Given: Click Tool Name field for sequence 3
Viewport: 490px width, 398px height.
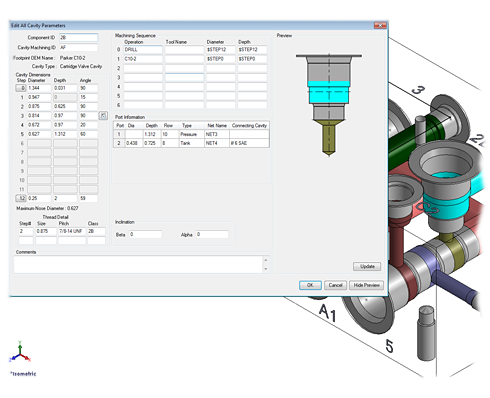Looking at the screenshot, I should click(x=184, y=77).
